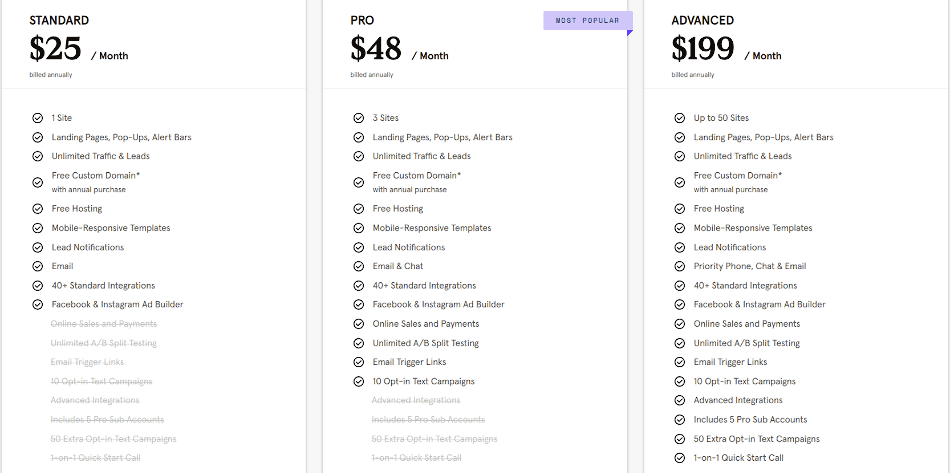The height and width of the screenshot is (473, 950).
Task: Click checkmark next to Pro '3 Sites'
Action: (x=358, y=118)
